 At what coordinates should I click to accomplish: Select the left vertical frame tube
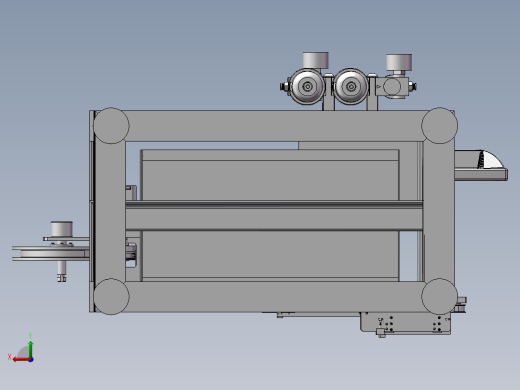110,211
